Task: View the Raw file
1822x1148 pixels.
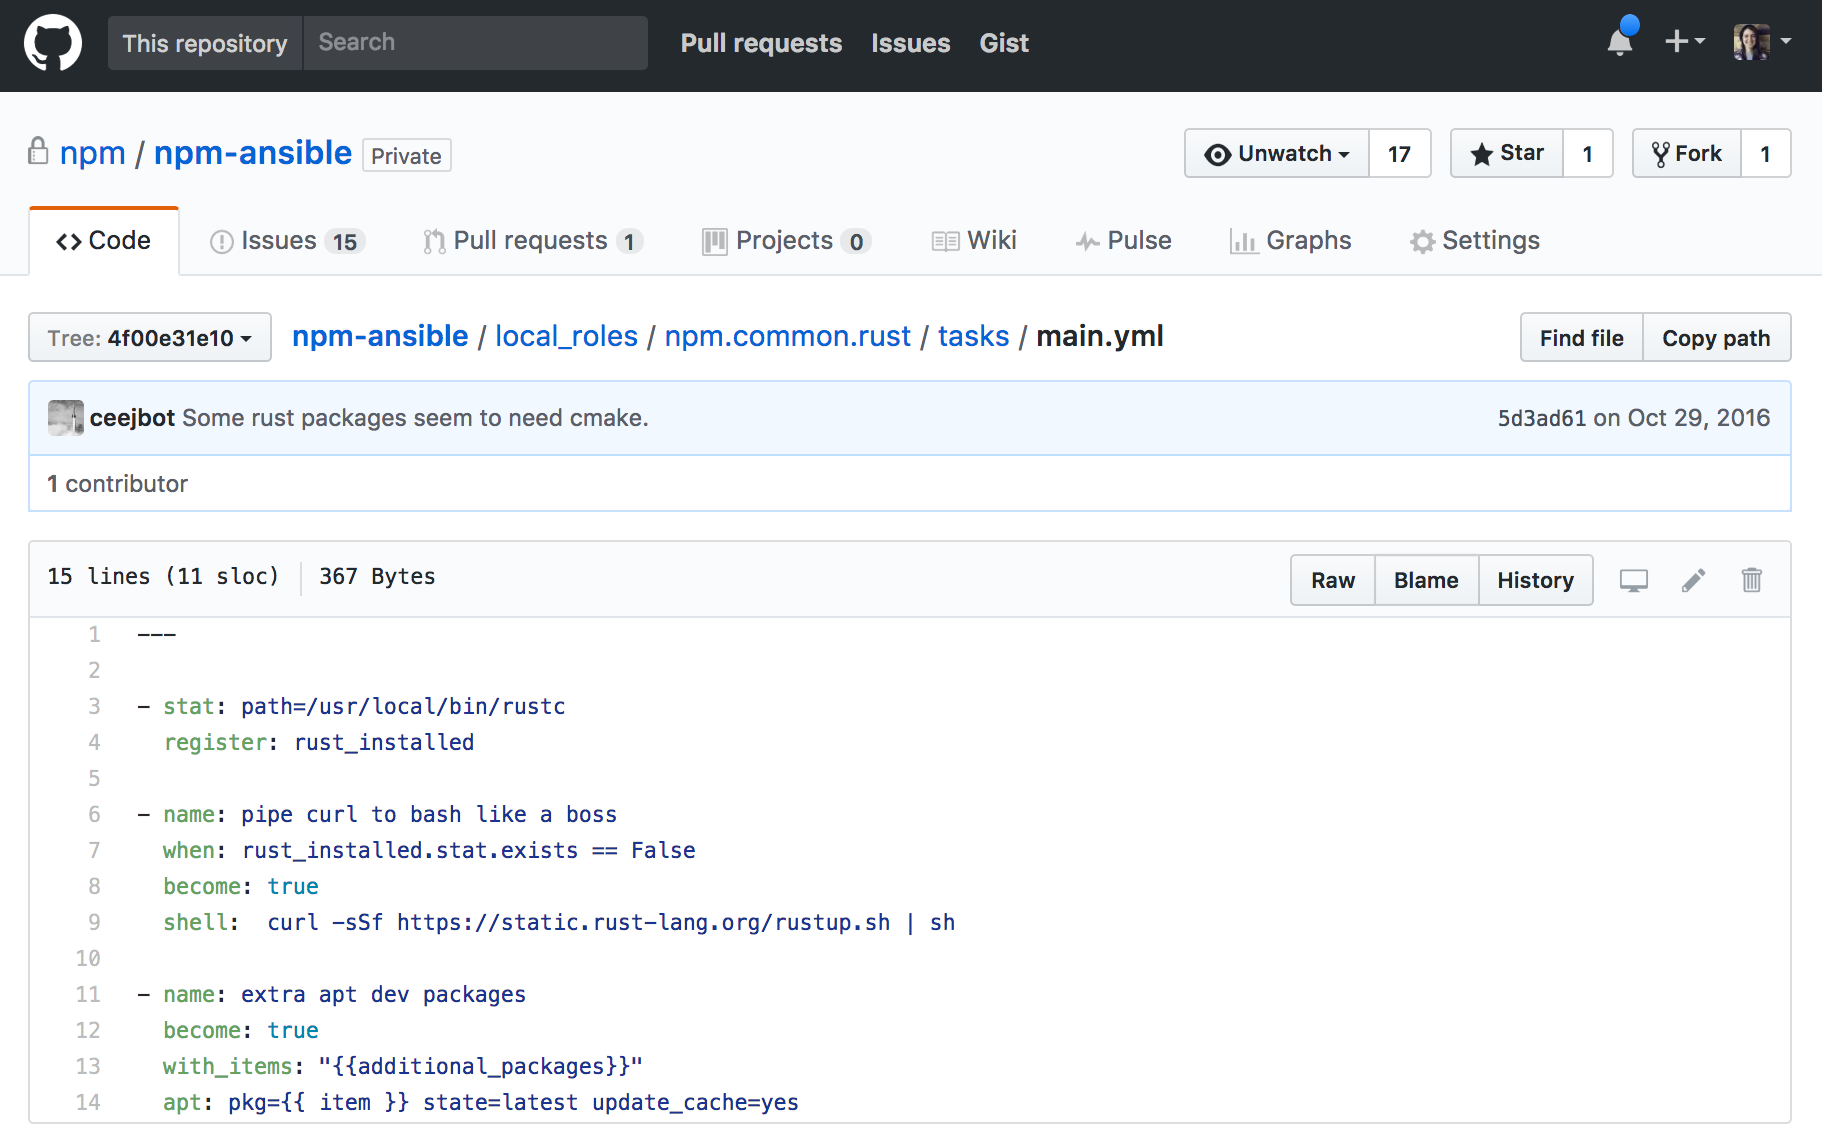Action: [x=1333, y=580]
